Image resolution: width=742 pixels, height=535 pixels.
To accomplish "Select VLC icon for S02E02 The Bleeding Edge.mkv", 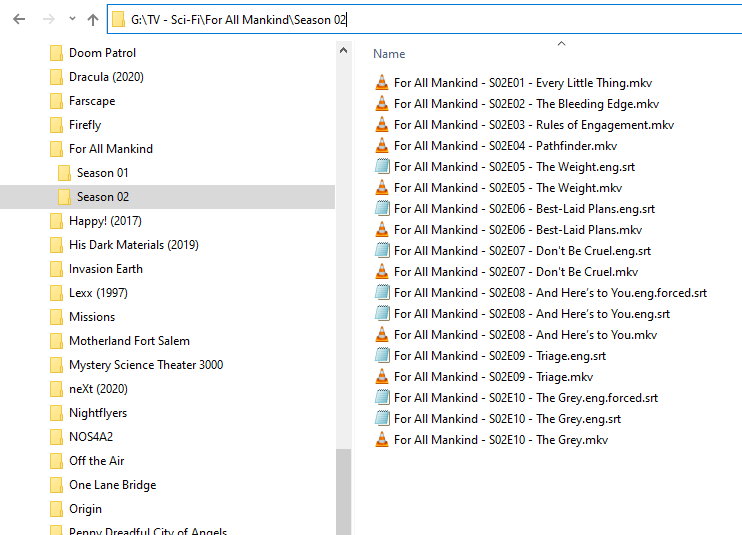I will click(382, 104).
